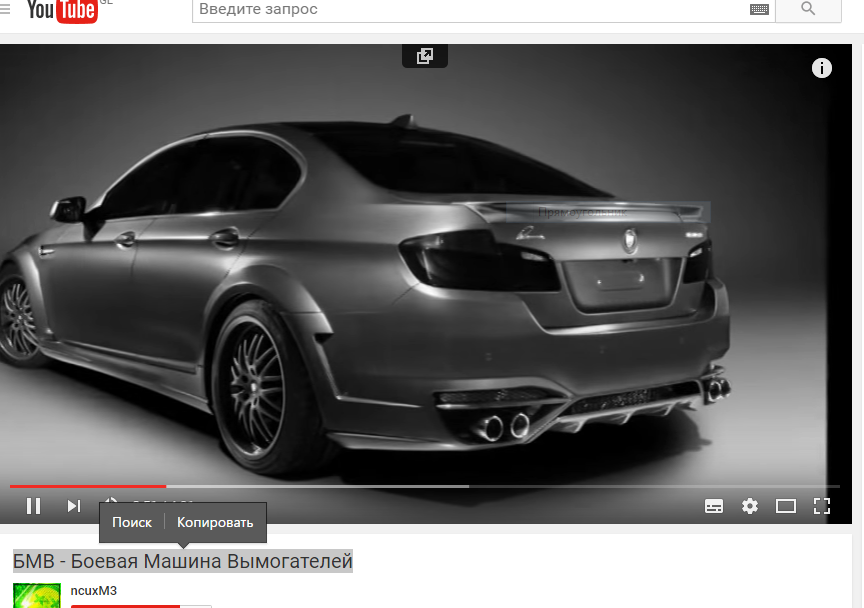Open the ncuxM3 channel avatar
Viewport: 864px width, 608px height.
click(x=37, y=595)
